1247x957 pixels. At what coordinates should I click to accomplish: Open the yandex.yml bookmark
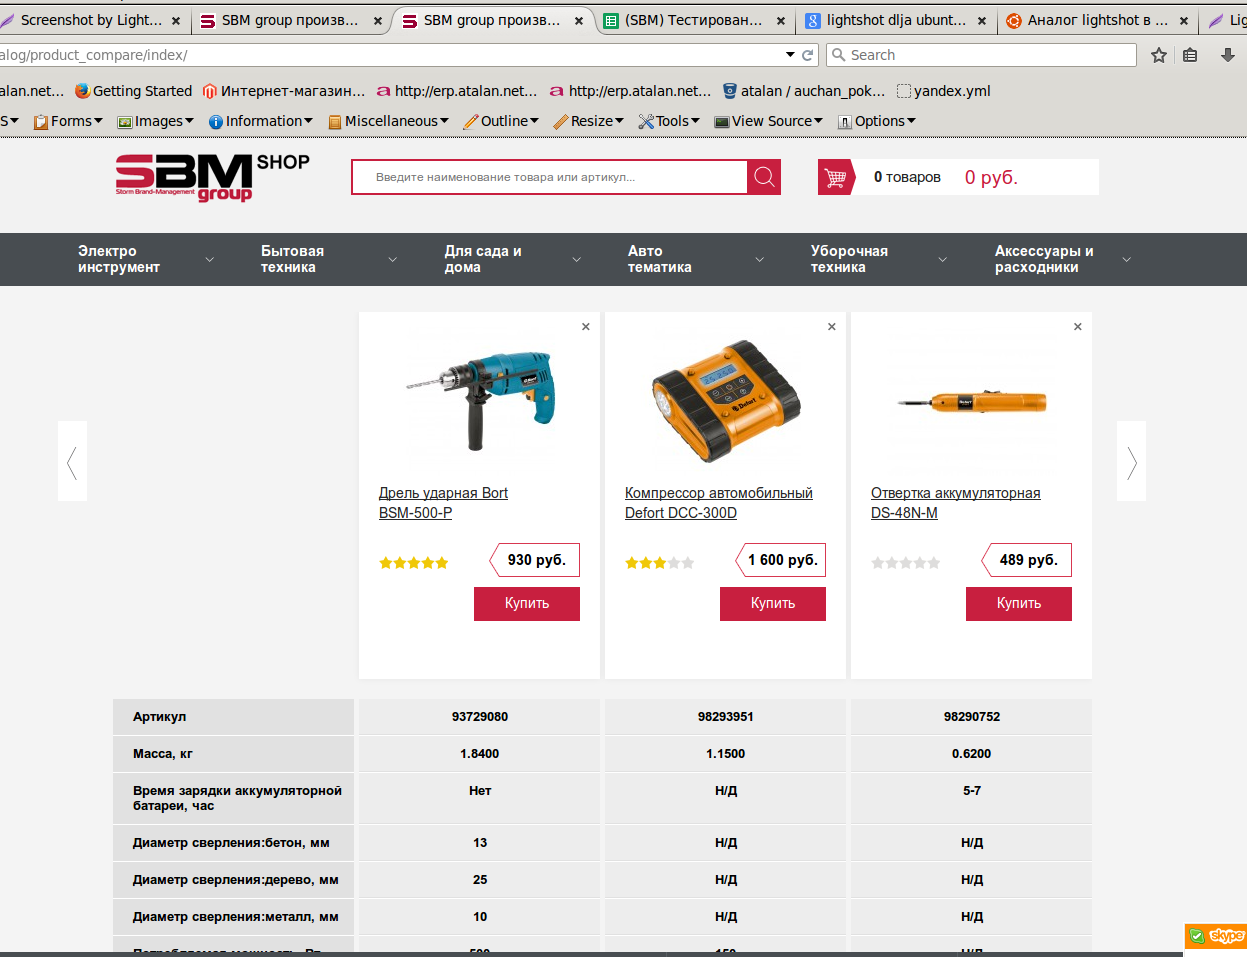[944, 91]
